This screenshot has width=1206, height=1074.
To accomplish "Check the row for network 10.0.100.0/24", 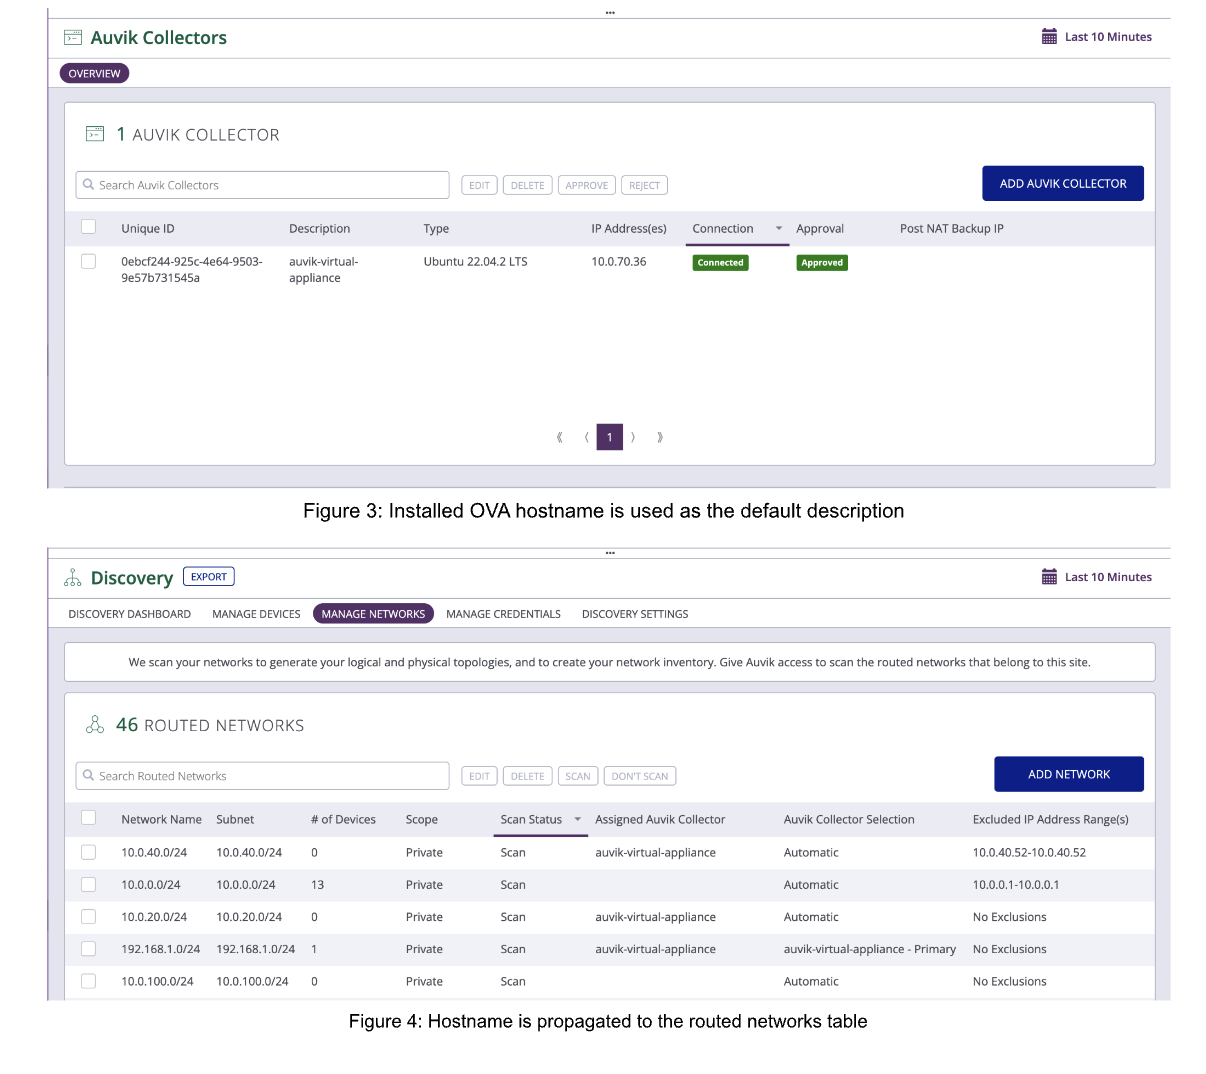I will 89,981.
